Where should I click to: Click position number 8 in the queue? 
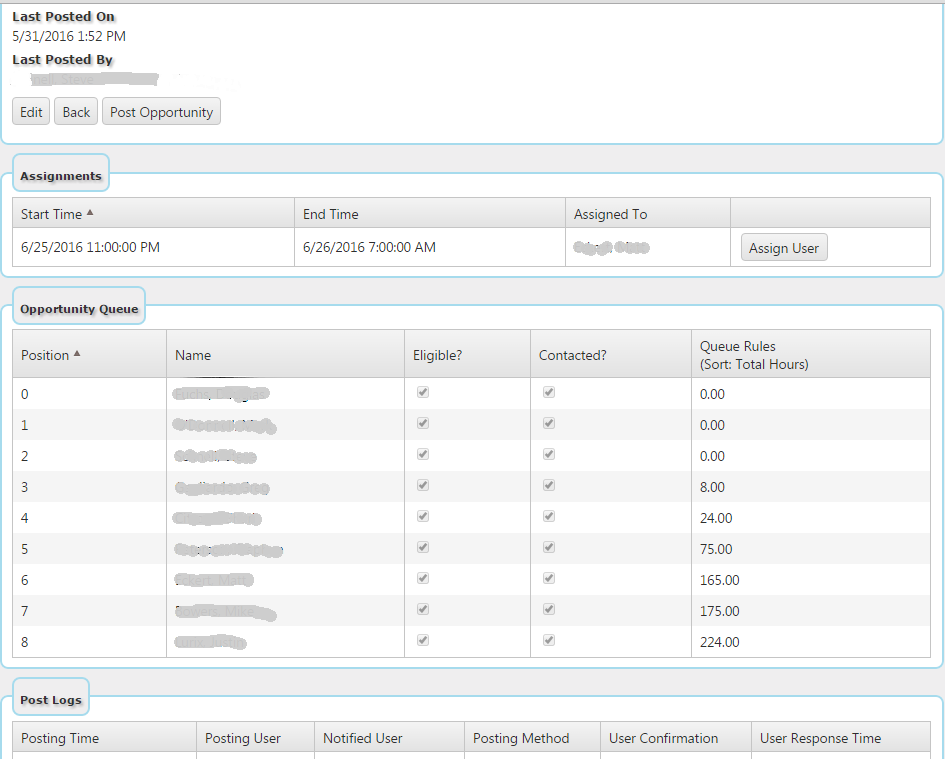pyautogui.click(x=25, y=642)
